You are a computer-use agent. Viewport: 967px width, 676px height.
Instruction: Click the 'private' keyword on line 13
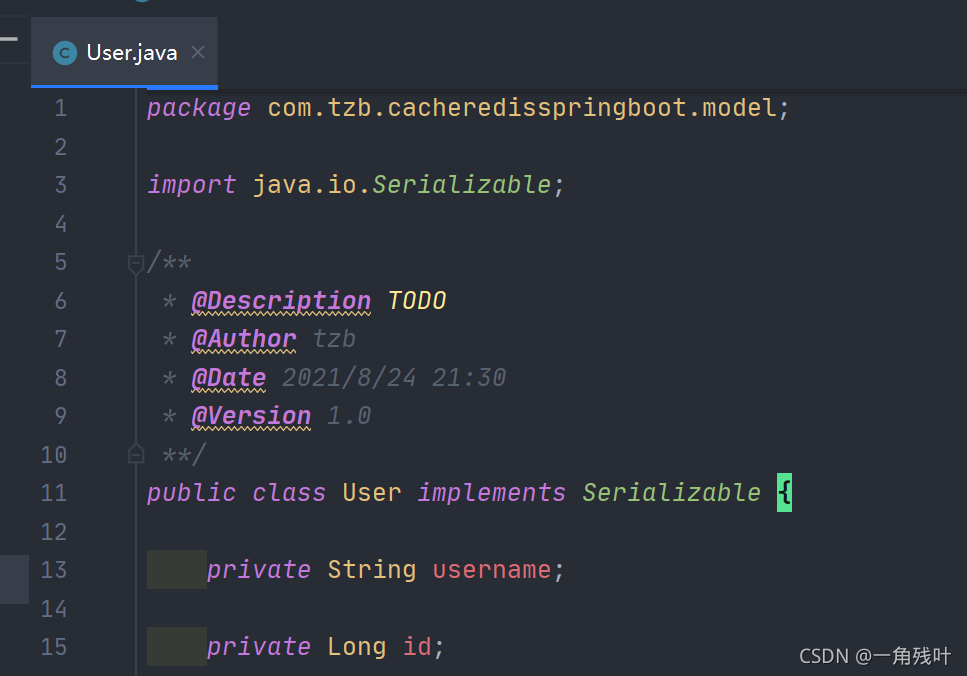pos(258,570)
